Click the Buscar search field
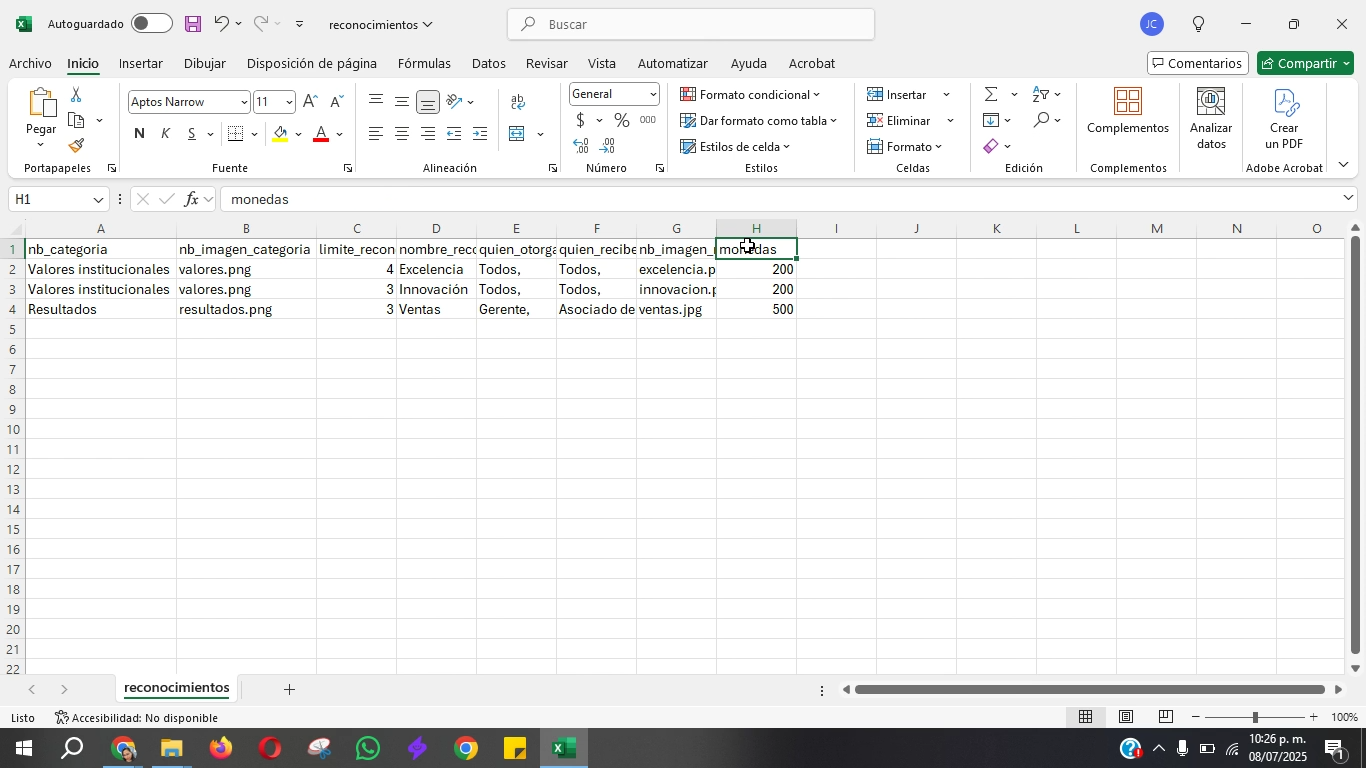This screenshot has width=1366, height=768. tap(691, 24)
